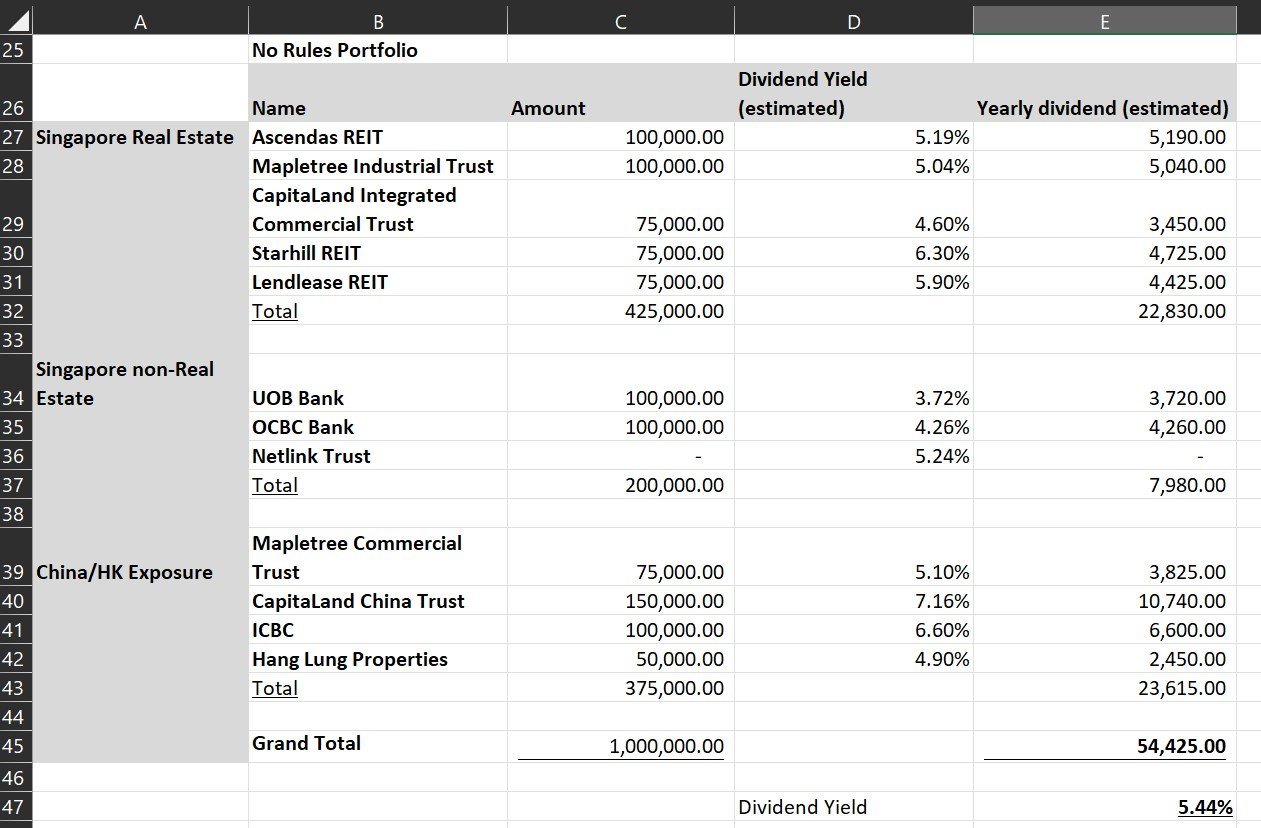
Task: Select column B by its header
Action: (x=378, y=21)
